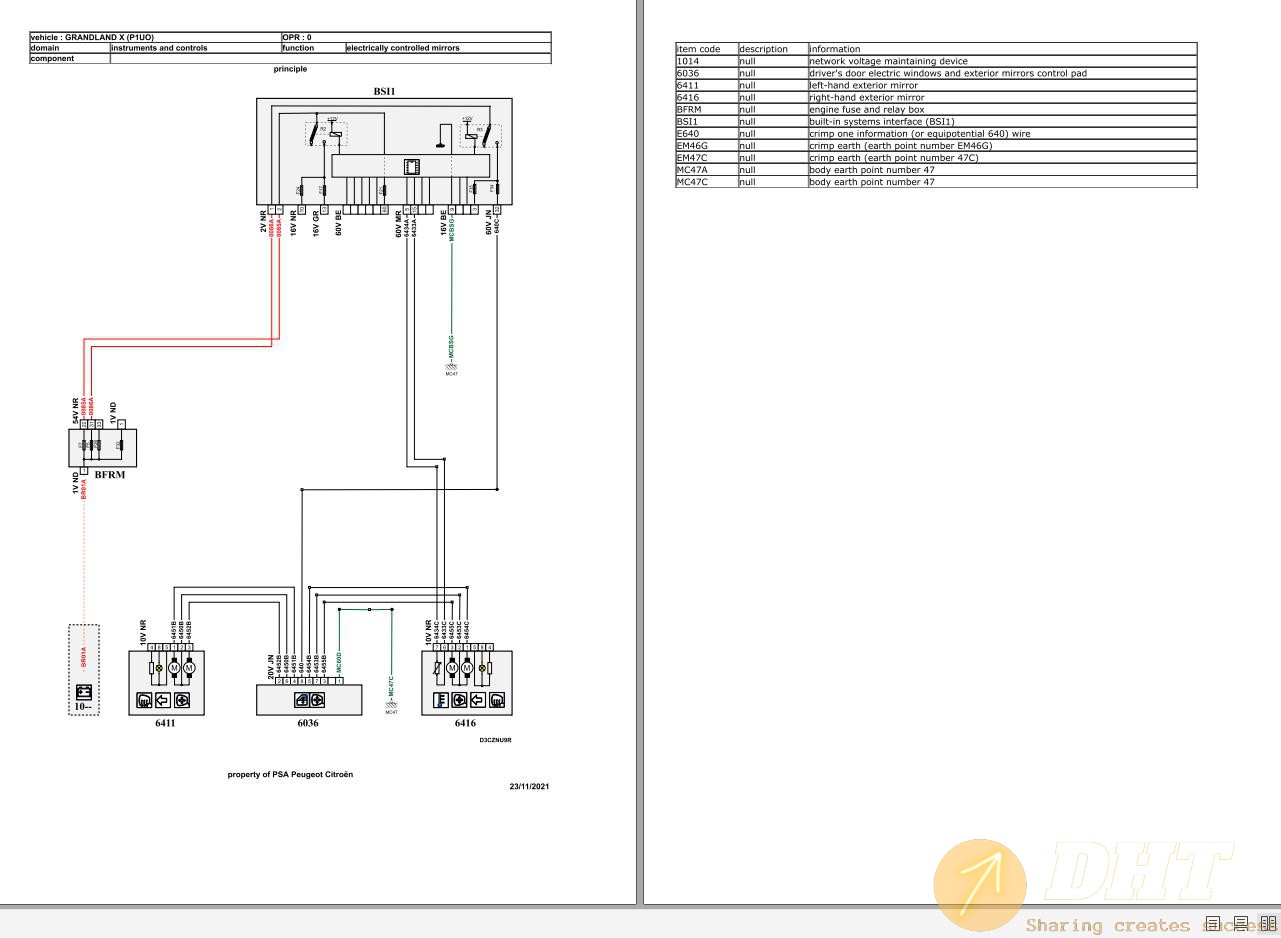Select item code EM46G in the table
1281x938 pixels.
click(x=706, y=145)
